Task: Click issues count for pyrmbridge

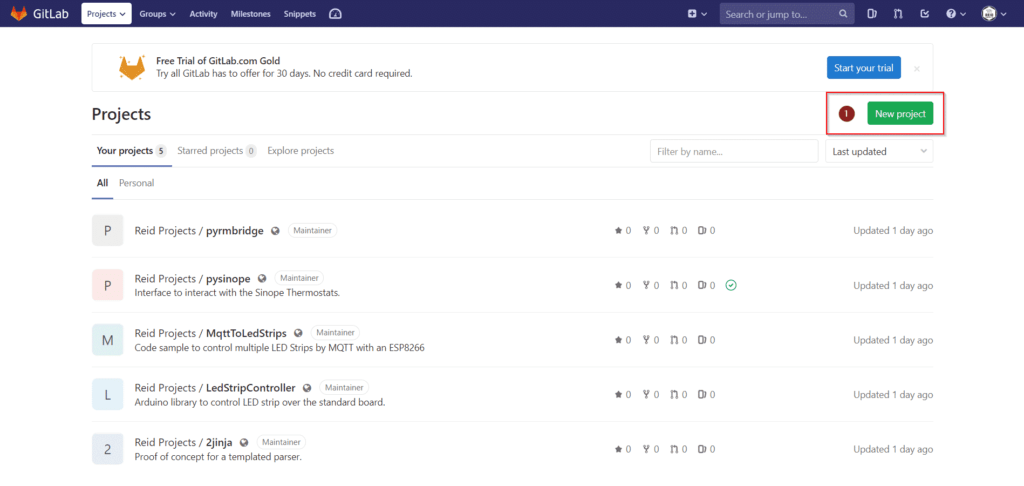Action: click(x=707, y=231)
